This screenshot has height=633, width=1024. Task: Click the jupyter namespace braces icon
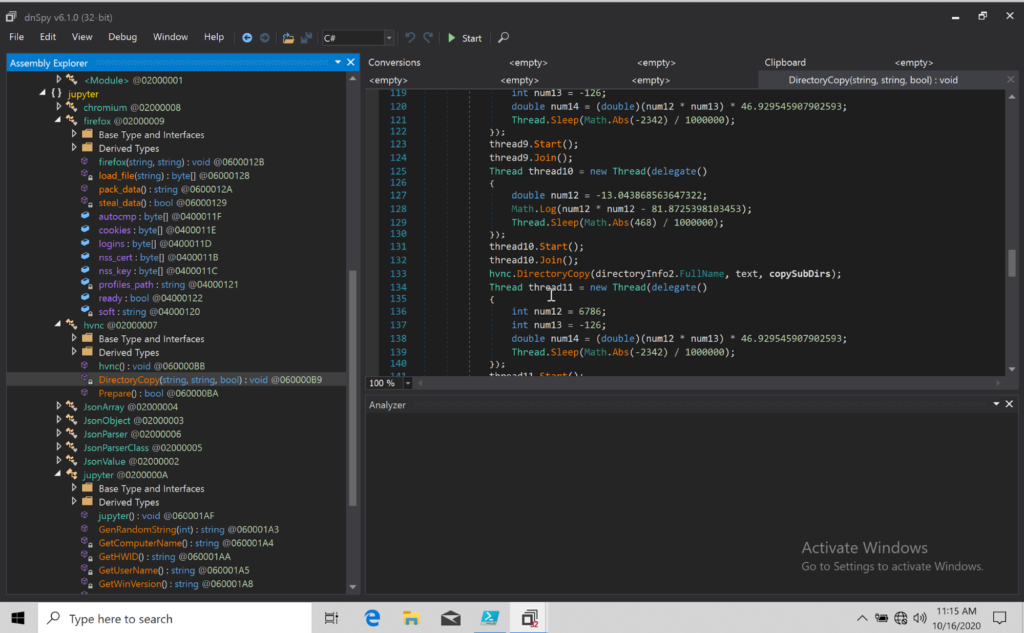57,93
